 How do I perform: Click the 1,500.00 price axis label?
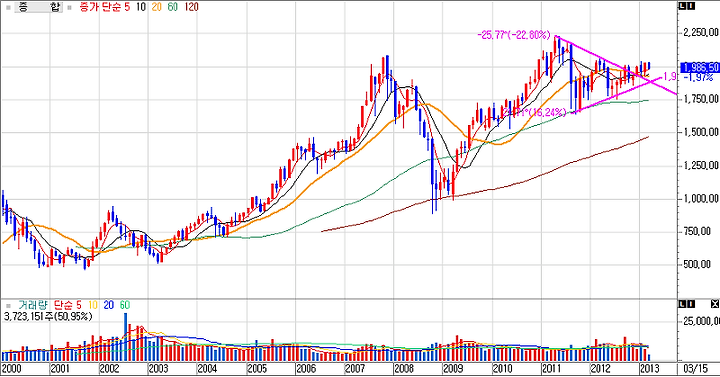click(x=701, y=132)
